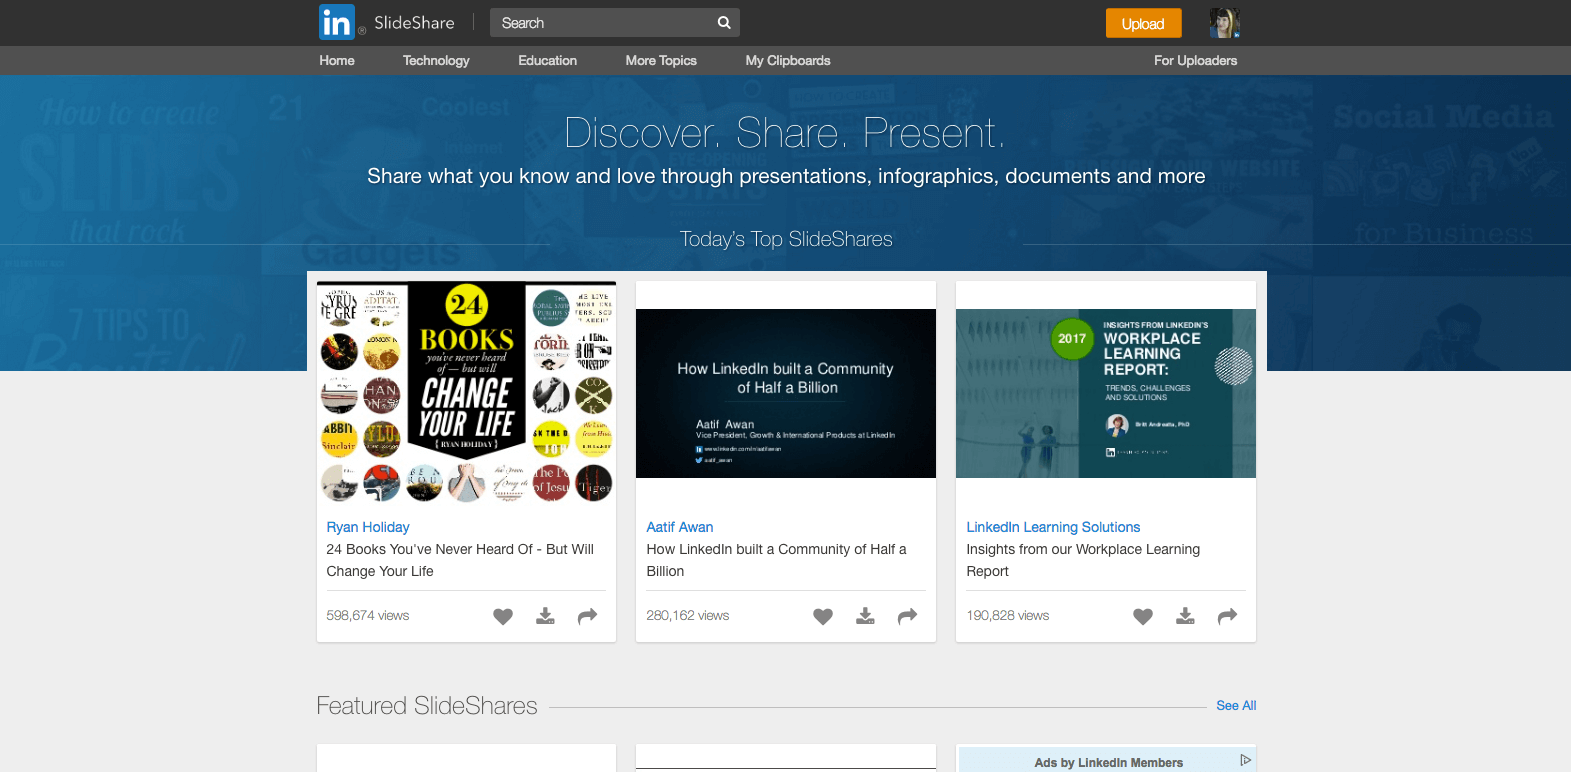1571x772 pixels.
Task: Click the LinkedIn logo icon
Action: [x=337, y=22]
